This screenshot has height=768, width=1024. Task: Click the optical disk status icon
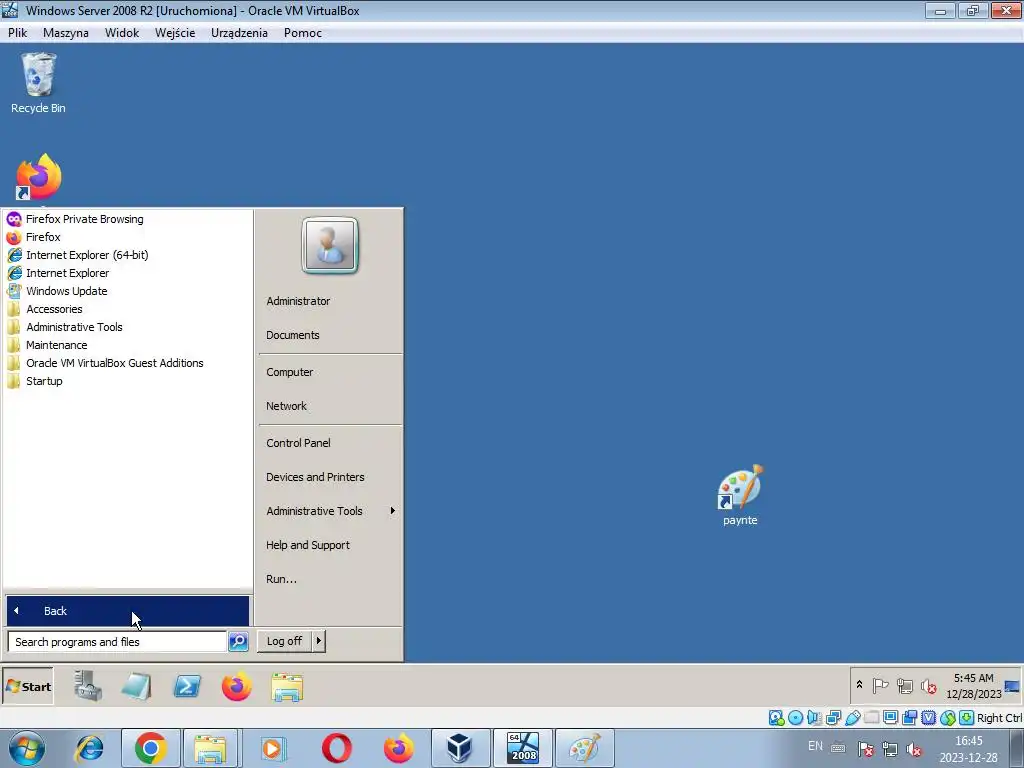pos(795,718)
